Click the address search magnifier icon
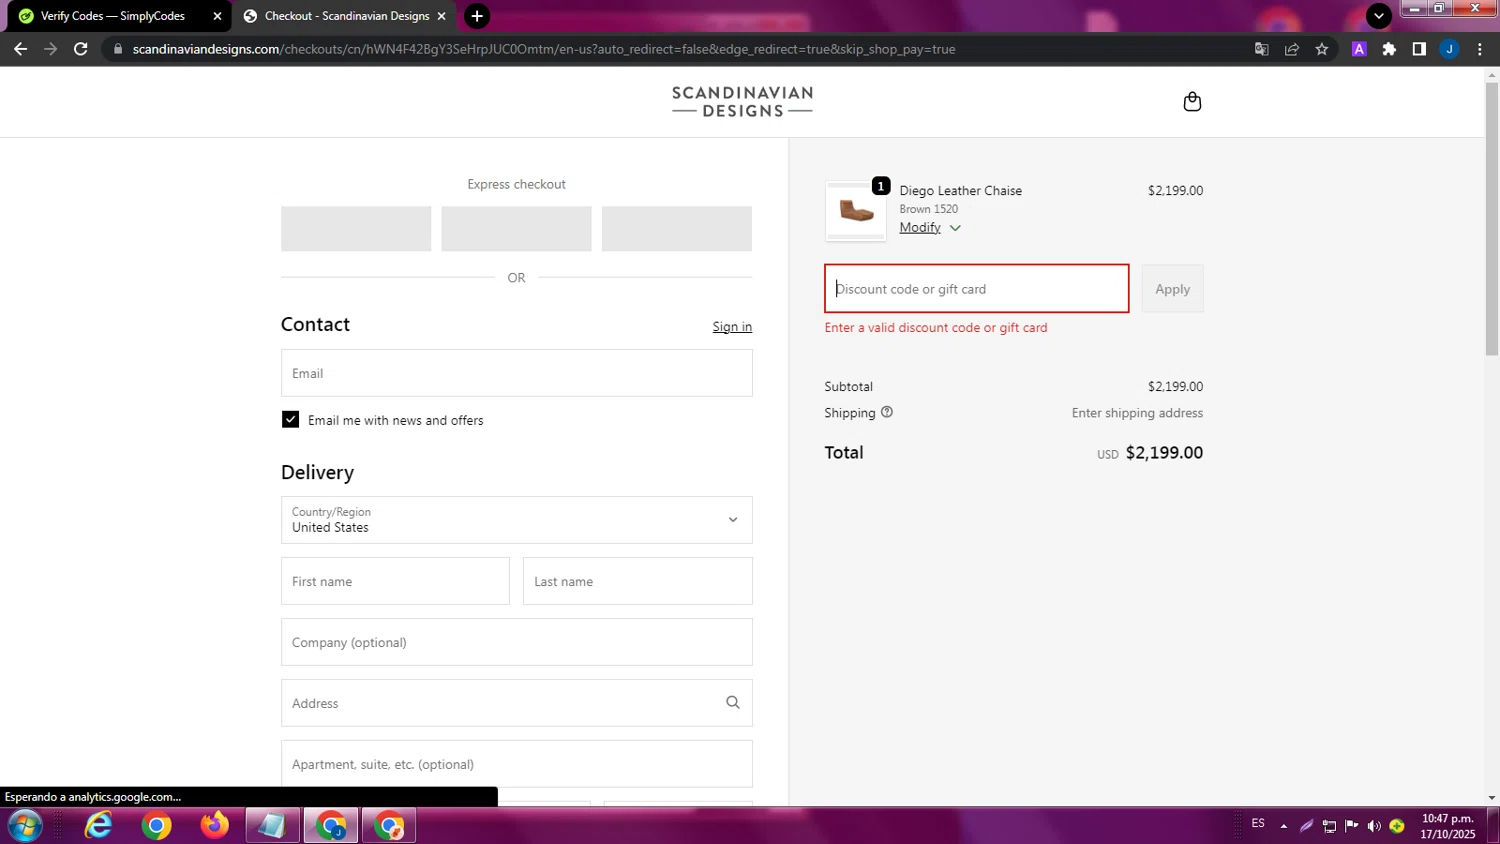Screen dimensions: 1500x844 coord(733,703)
